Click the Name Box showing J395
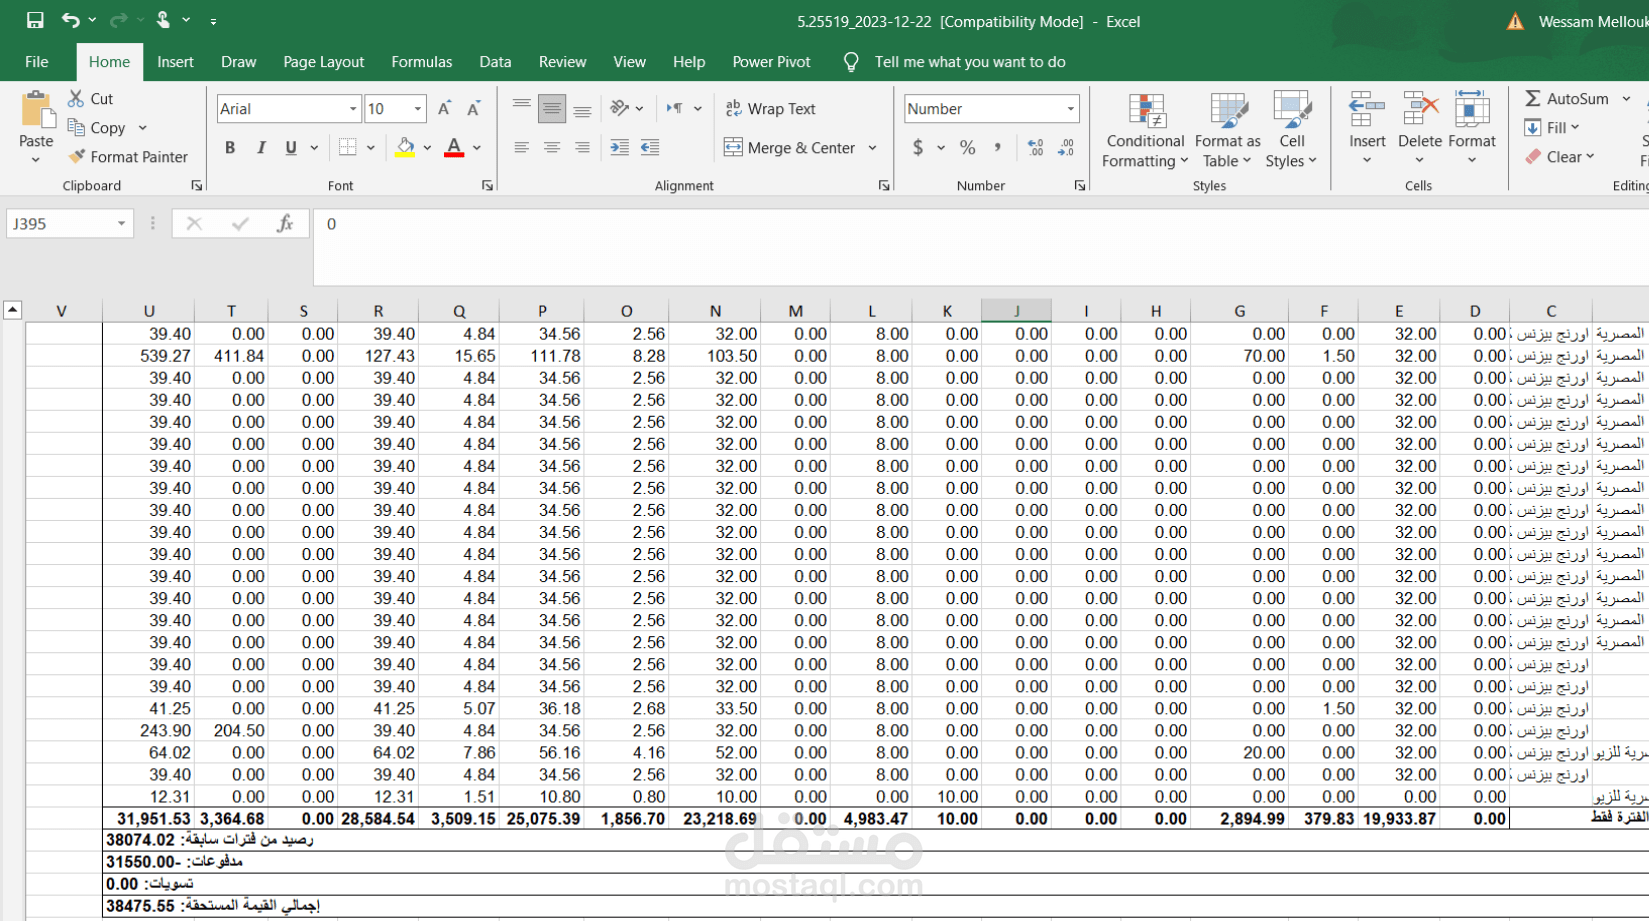Screen dimensions: 1649x921 pyautogui.click(x=61, y=223)
